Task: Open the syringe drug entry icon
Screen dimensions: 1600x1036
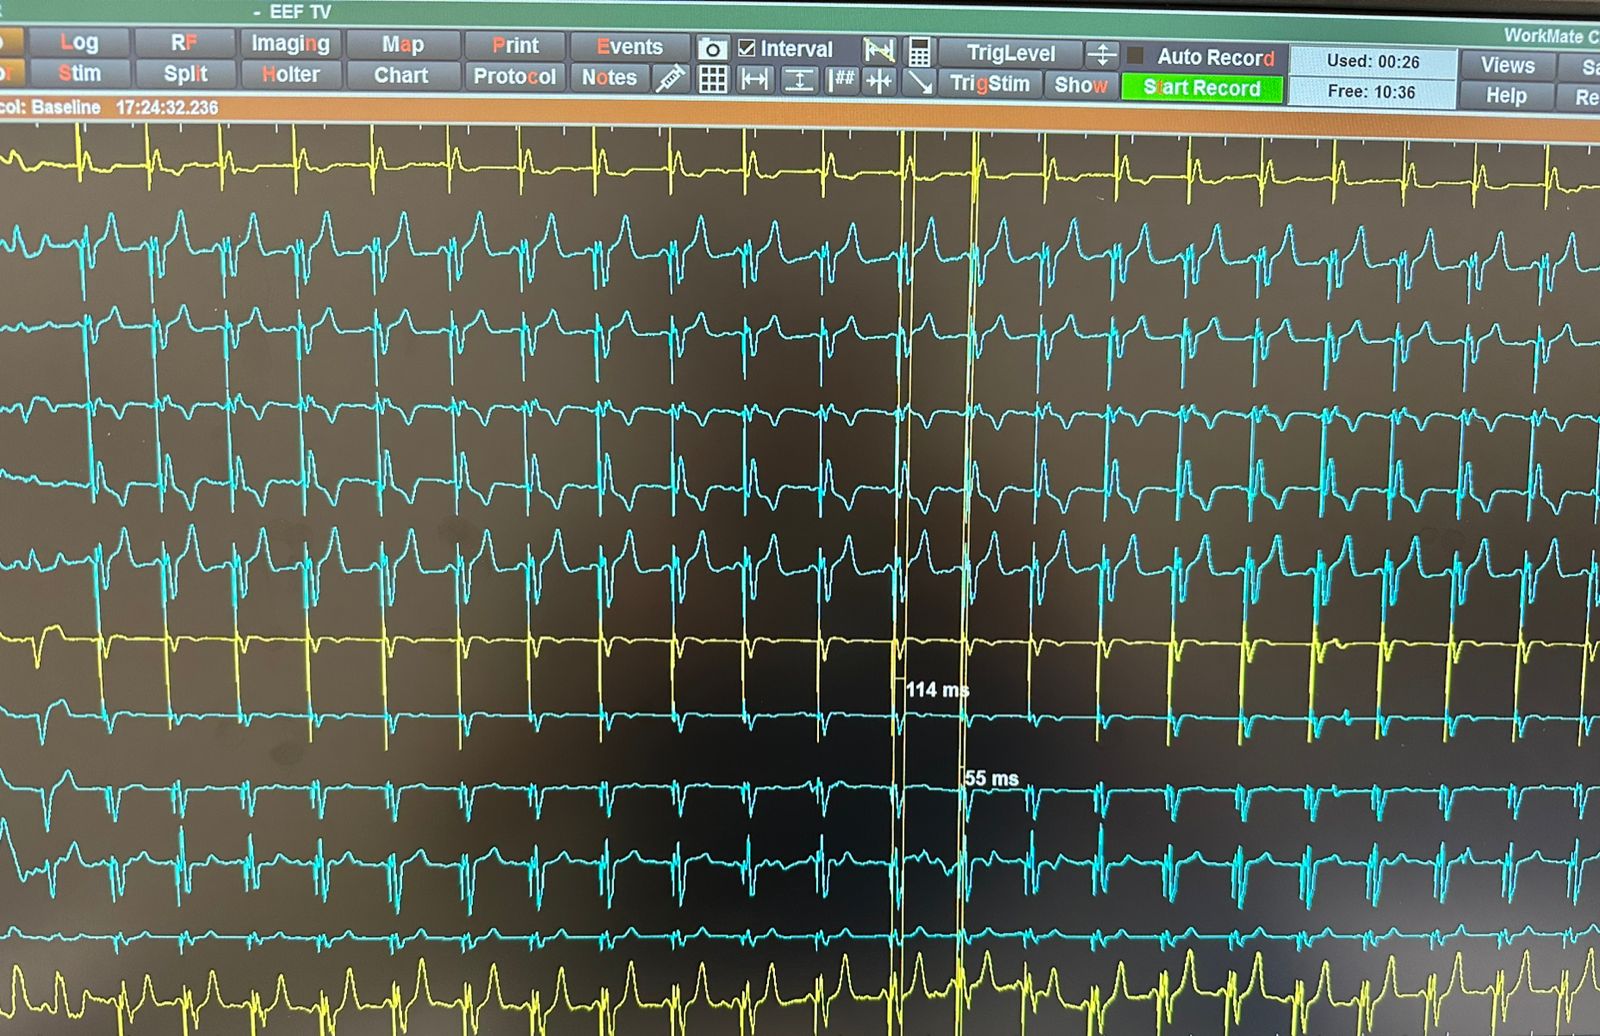Action: click(670, 79)
